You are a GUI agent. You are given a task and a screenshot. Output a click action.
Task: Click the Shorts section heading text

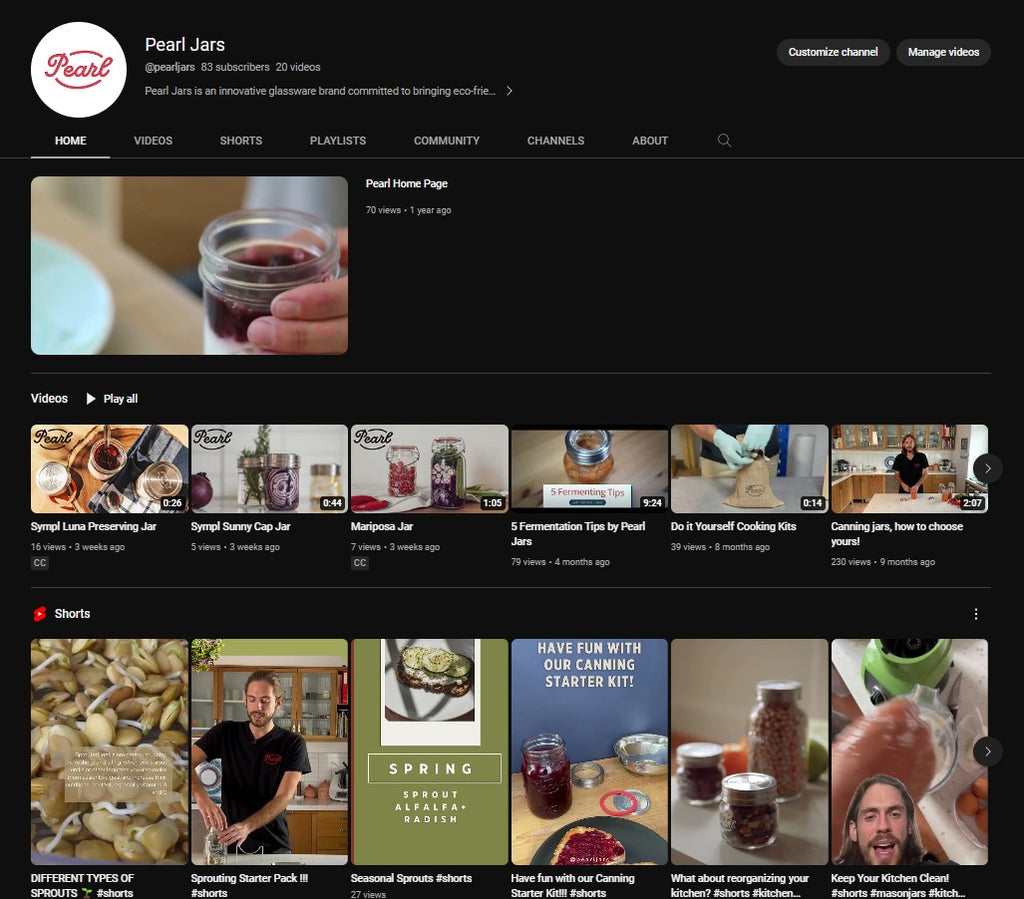[72, 614]
